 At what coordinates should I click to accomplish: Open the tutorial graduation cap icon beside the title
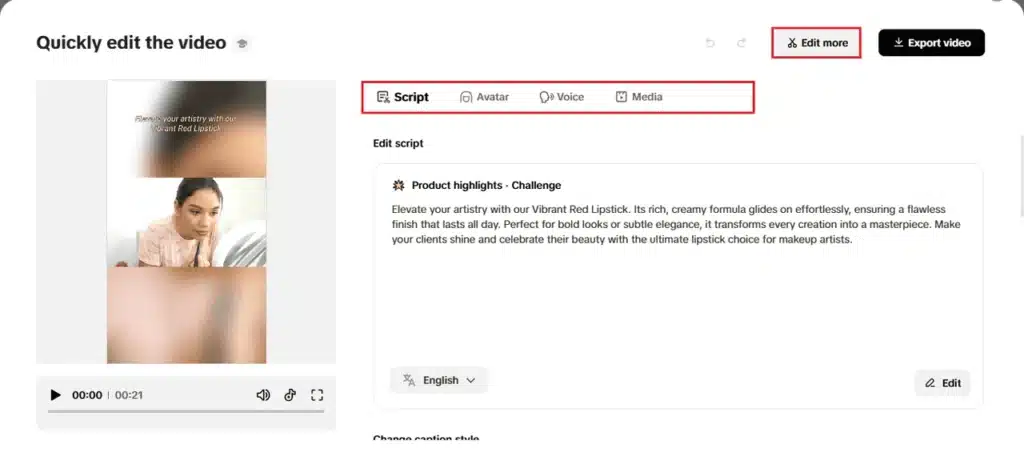[242, 44]
